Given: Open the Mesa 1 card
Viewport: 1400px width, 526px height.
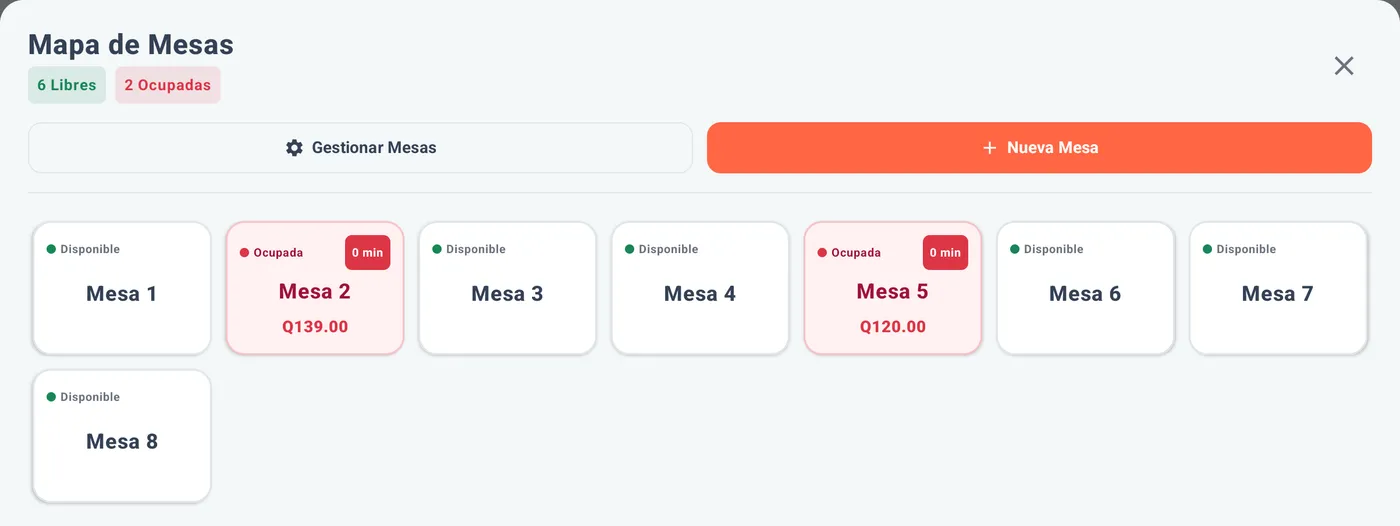Looking at the screenshot, I should pyautogui.click(x=122, y=288).
